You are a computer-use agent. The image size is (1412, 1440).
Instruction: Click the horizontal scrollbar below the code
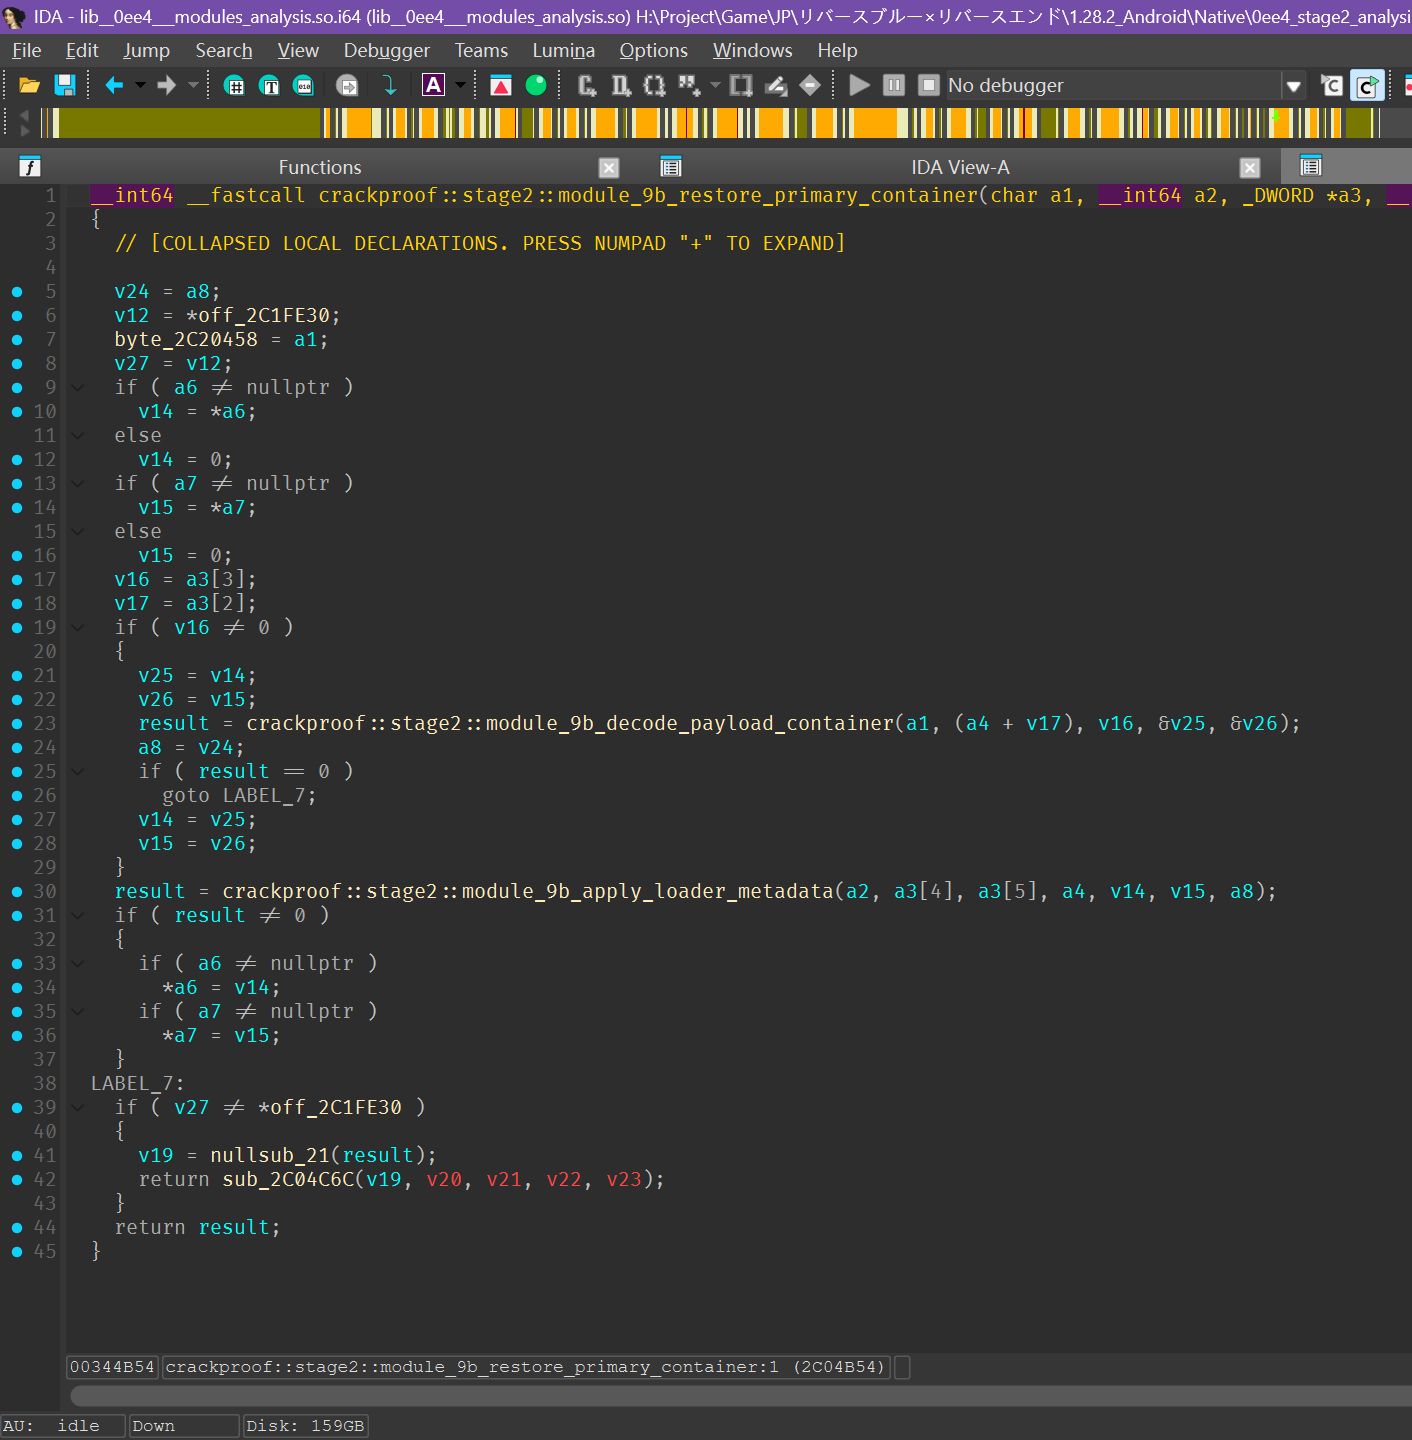(x=740, y=1395)
